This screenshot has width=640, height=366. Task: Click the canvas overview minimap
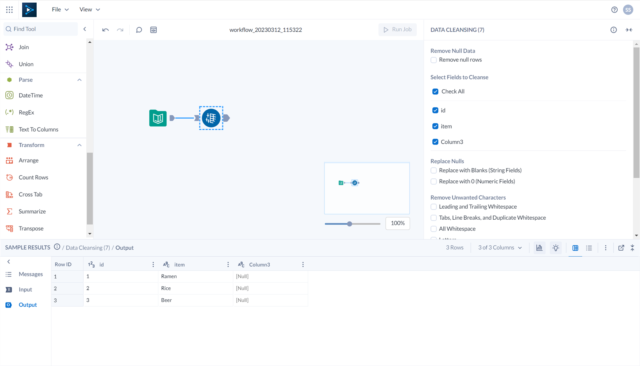367,188
